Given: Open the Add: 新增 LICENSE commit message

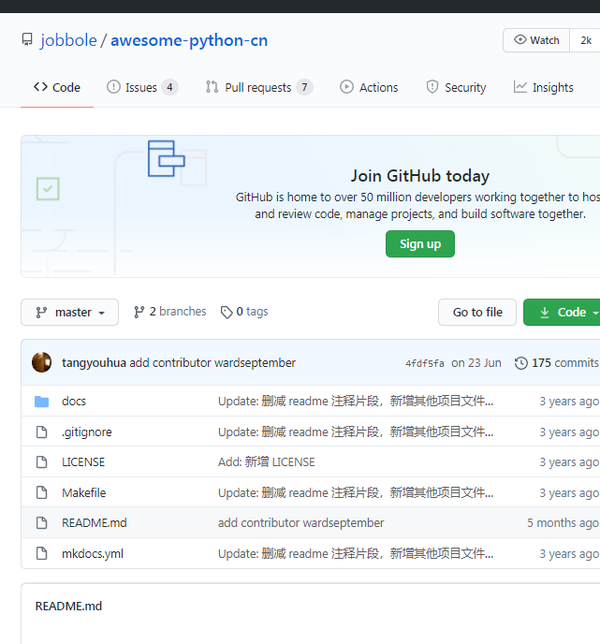Looking at the screenshot, I should pyautogui.click(x=267, y=462).
